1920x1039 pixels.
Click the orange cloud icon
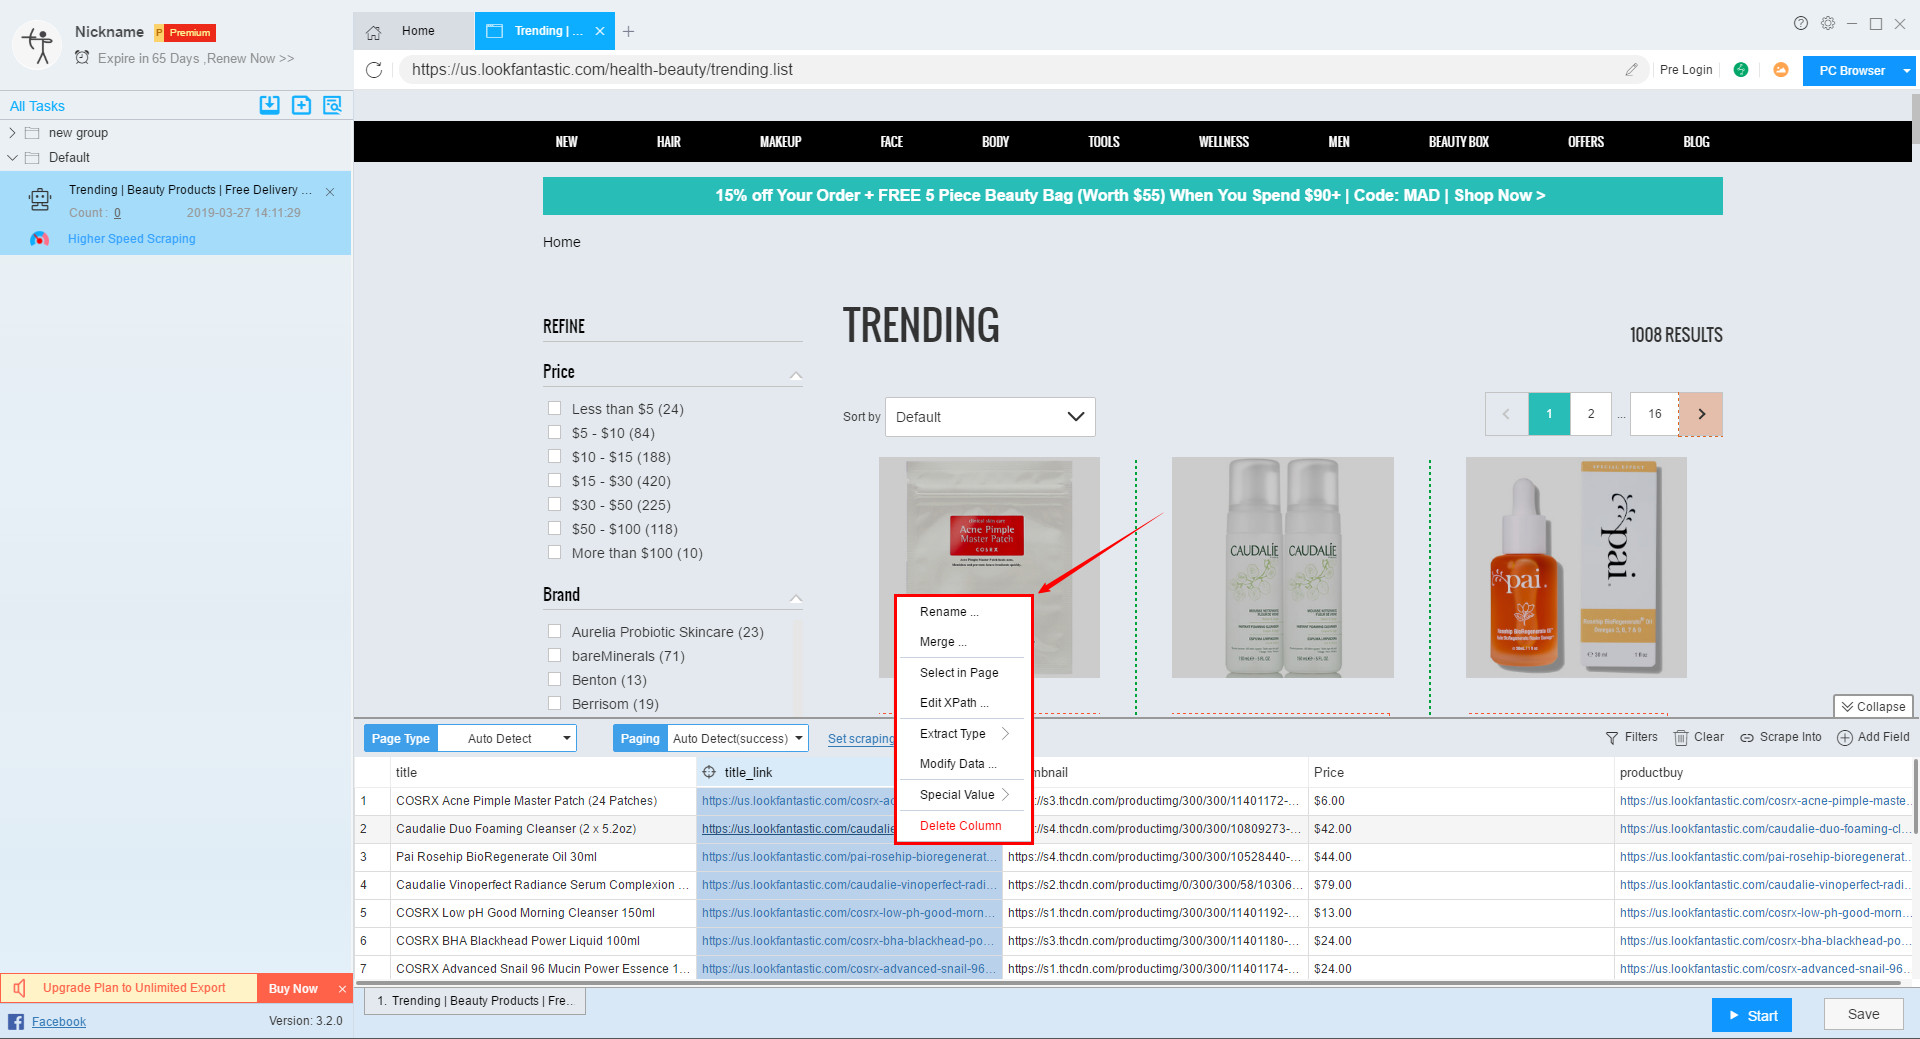tap(1781, 70)
